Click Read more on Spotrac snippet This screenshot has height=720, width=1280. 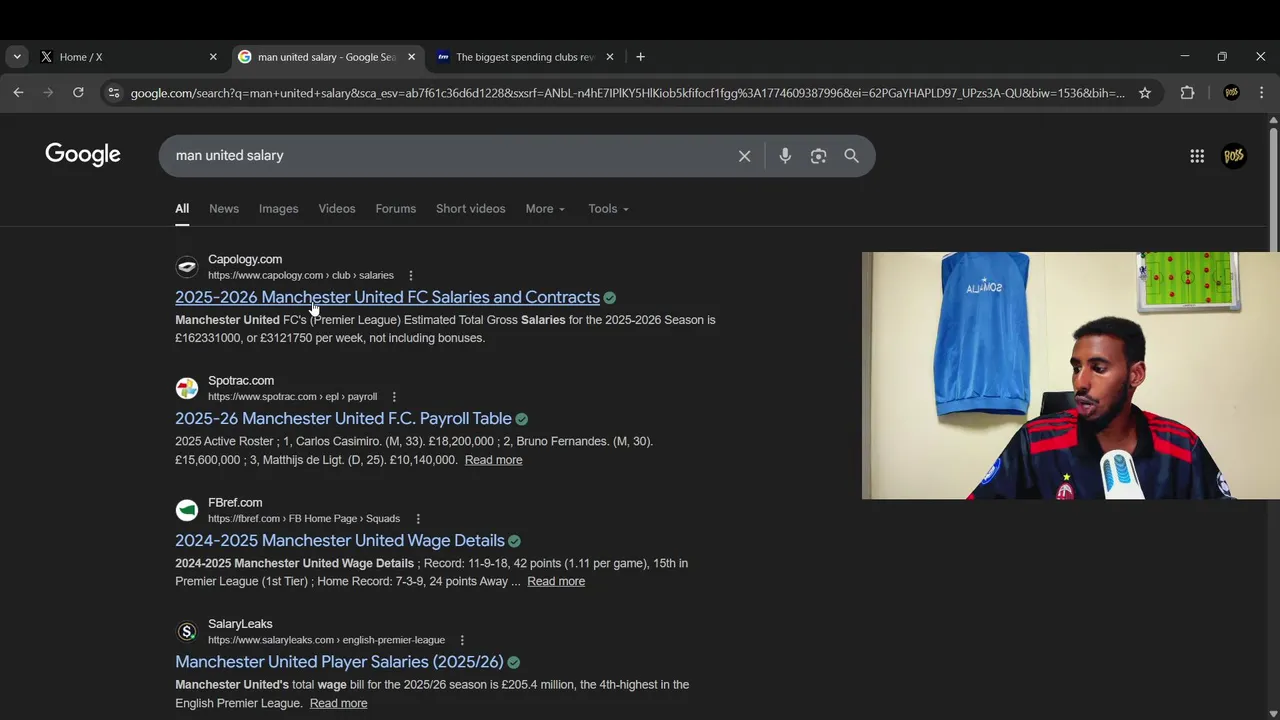click(x=493, y=460)
